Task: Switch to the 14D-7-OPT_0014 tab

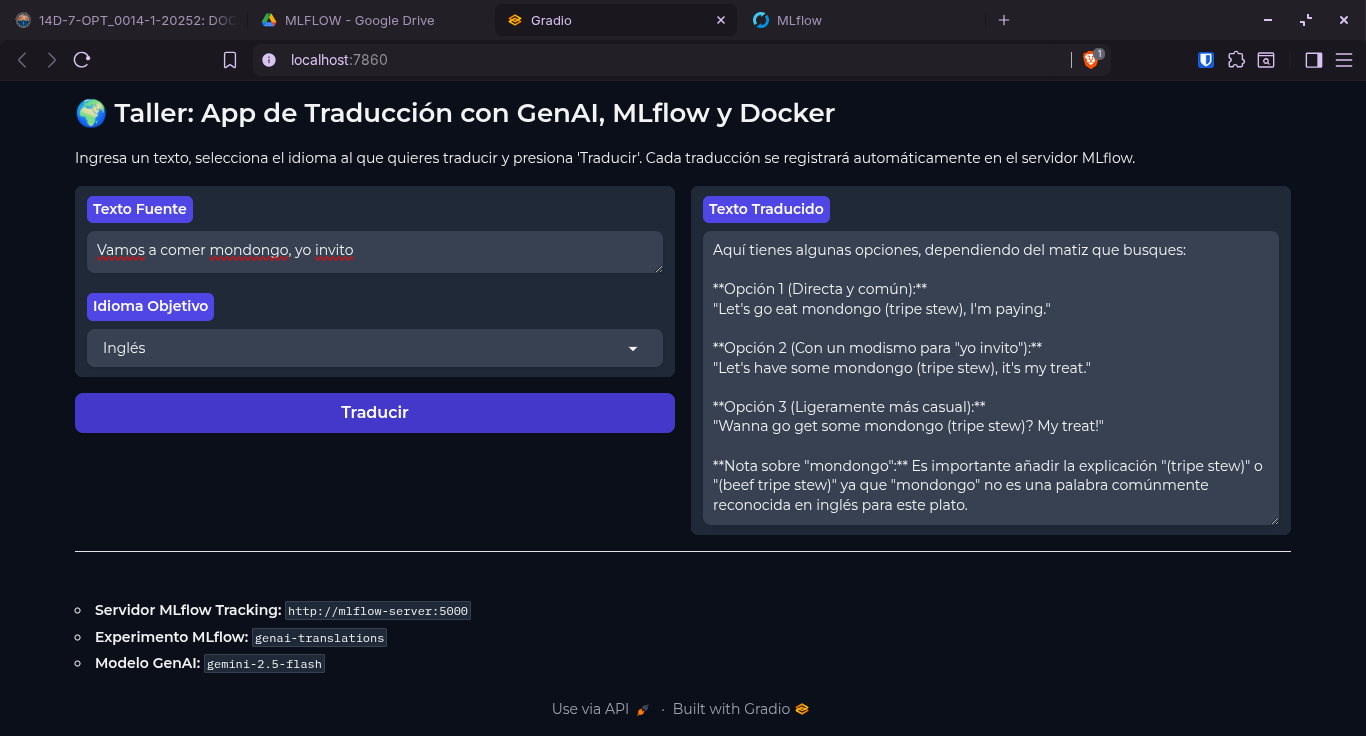Action: [124, 20]
